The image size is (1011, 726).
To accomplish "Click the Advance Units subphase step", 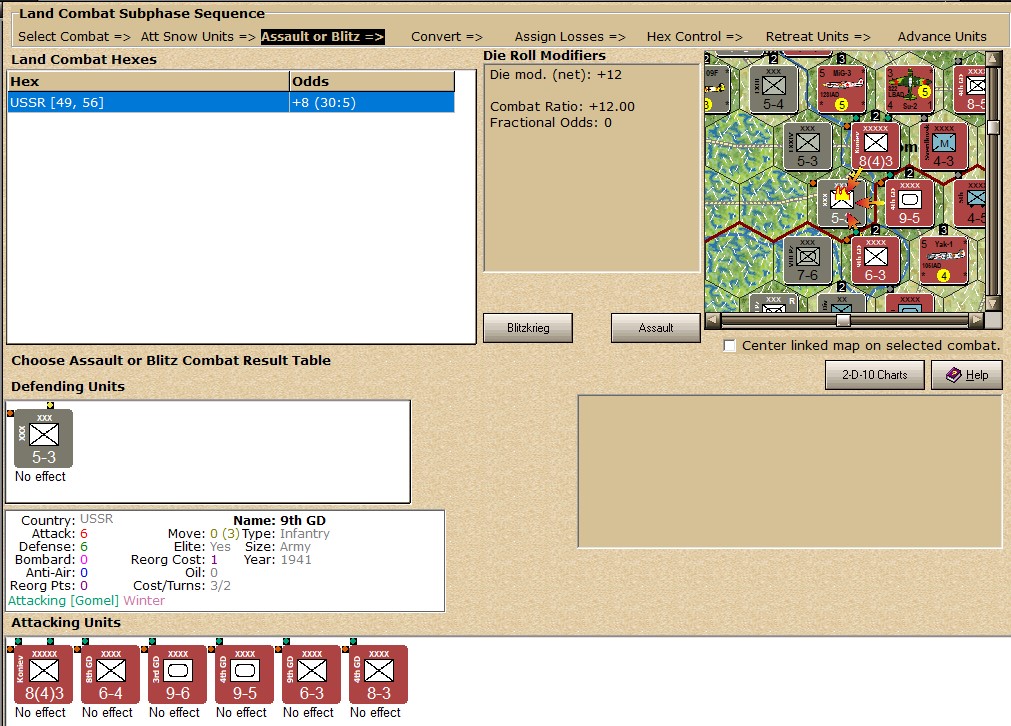I will coord(942,37).
